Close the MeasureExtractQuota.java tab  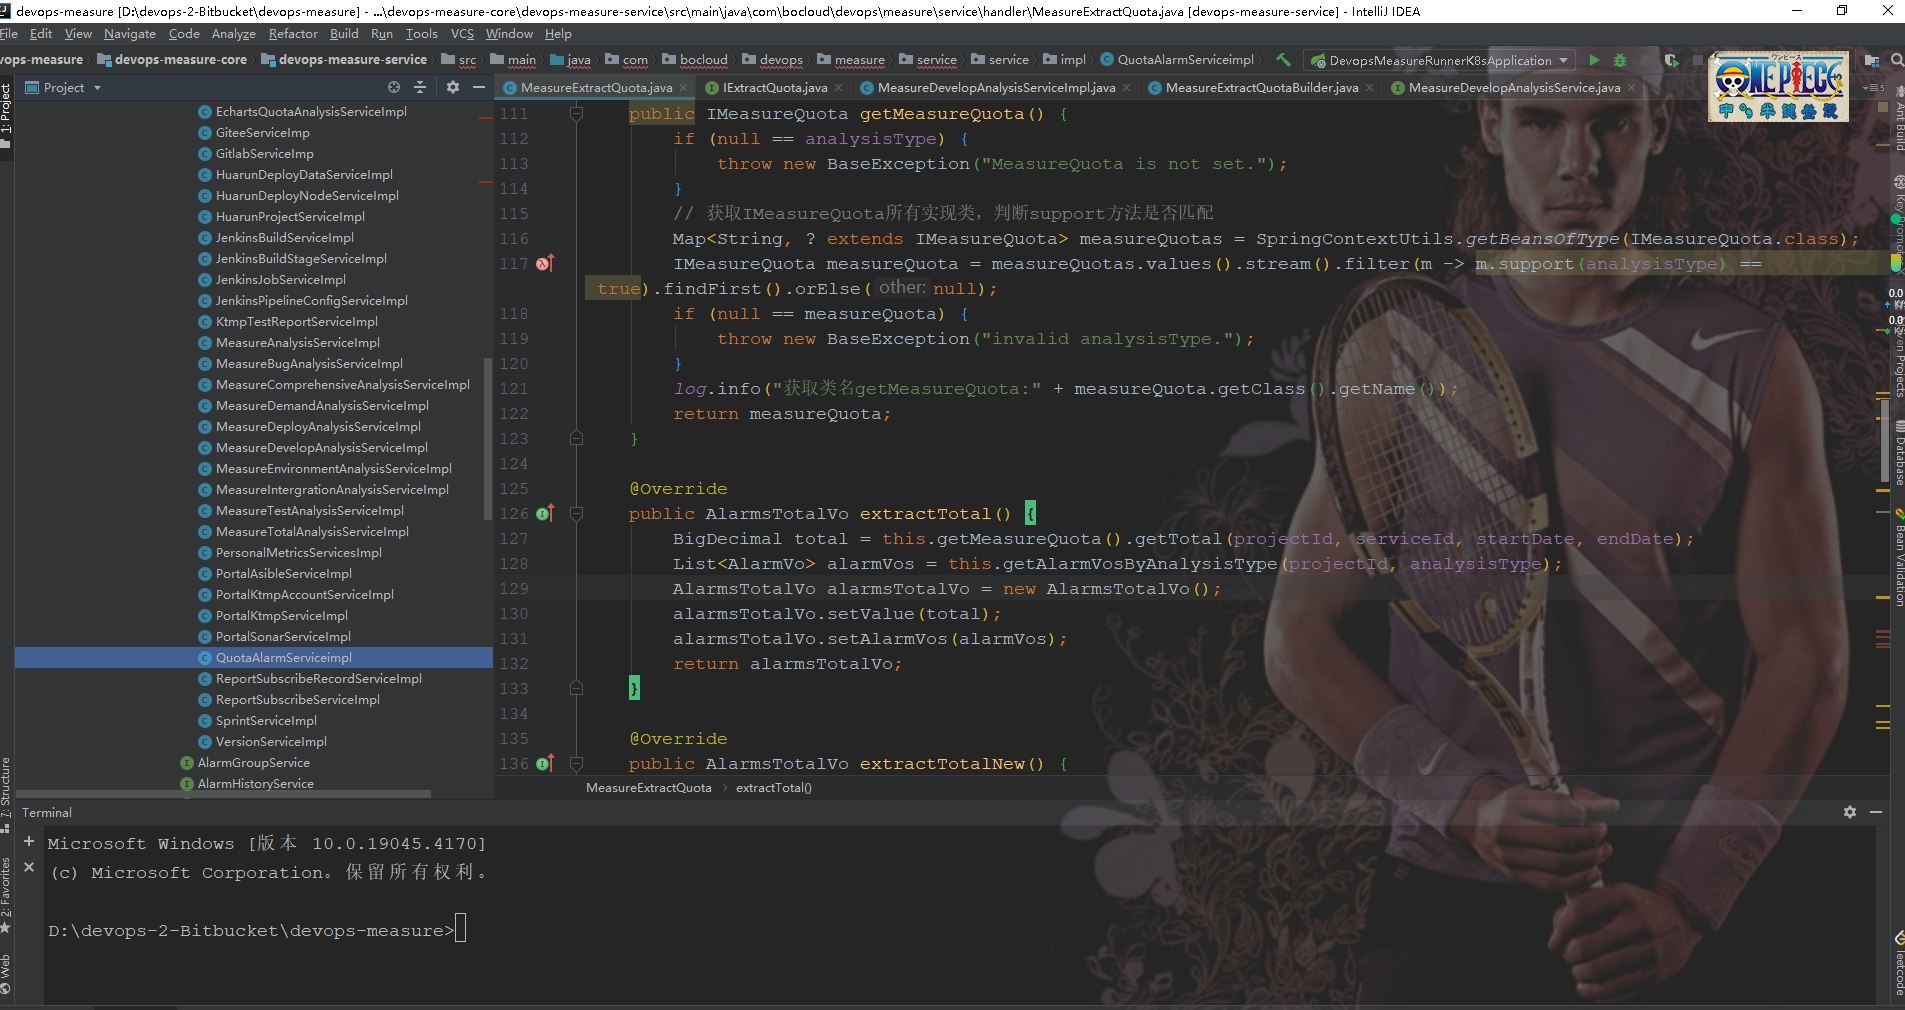pyautogui.click(x=684, y=88)
